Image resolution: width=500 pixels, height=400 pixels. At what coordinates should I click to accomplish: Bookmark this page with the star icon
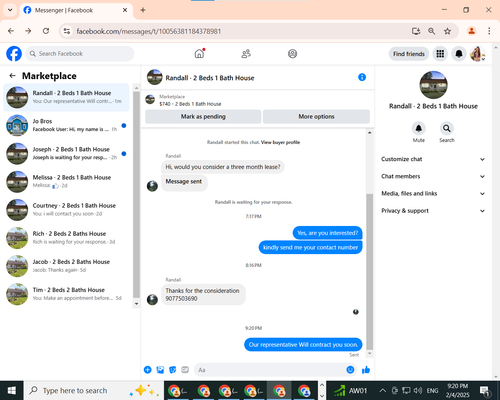coord(447,31)
